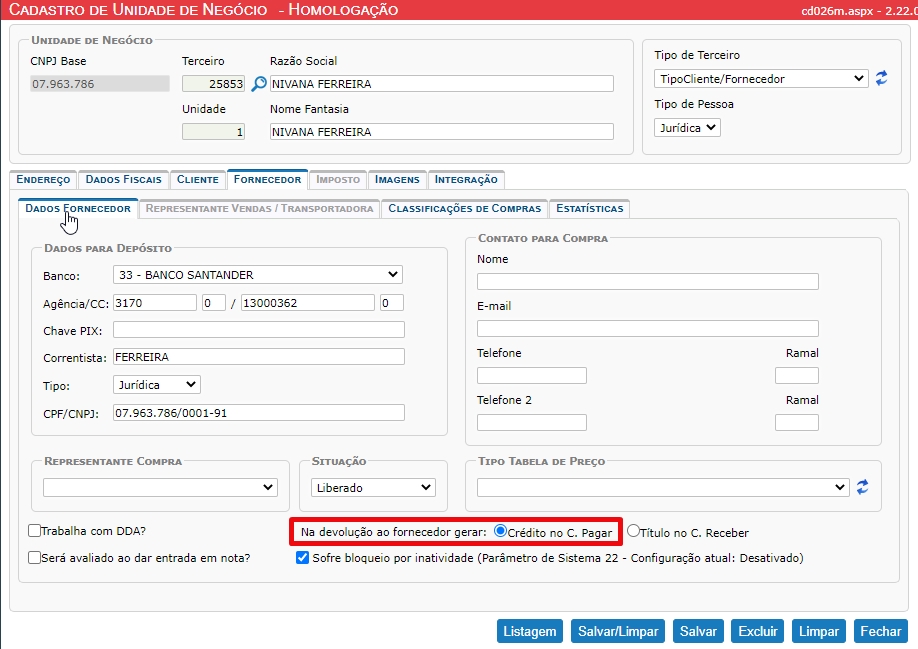
Task: Click the disabled Imposto tab
Action: (338, 180)
